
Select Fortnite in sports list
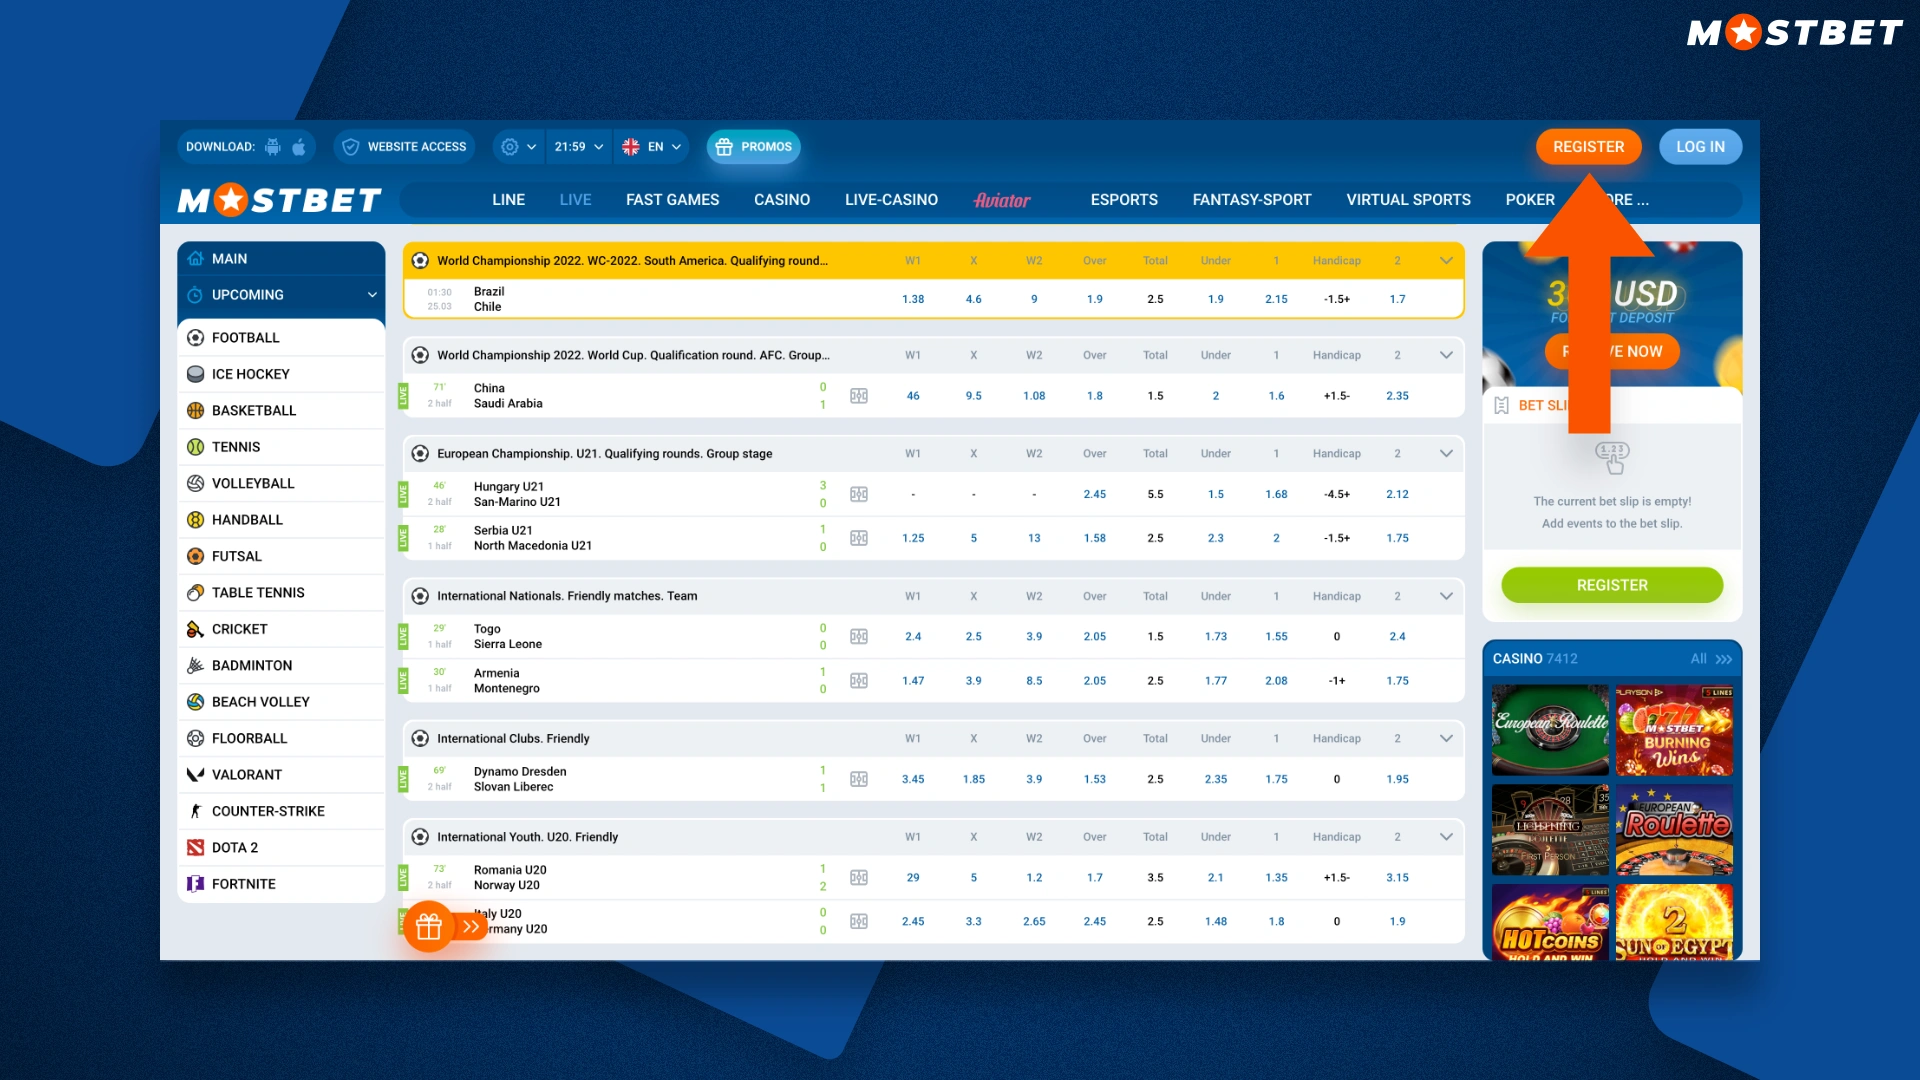coord(281,884)
